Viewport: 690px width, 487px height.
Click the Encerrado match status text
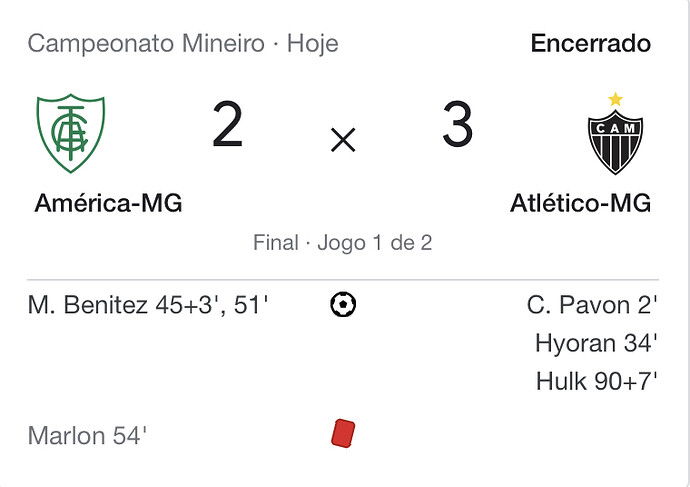click(x=591, y=43)
